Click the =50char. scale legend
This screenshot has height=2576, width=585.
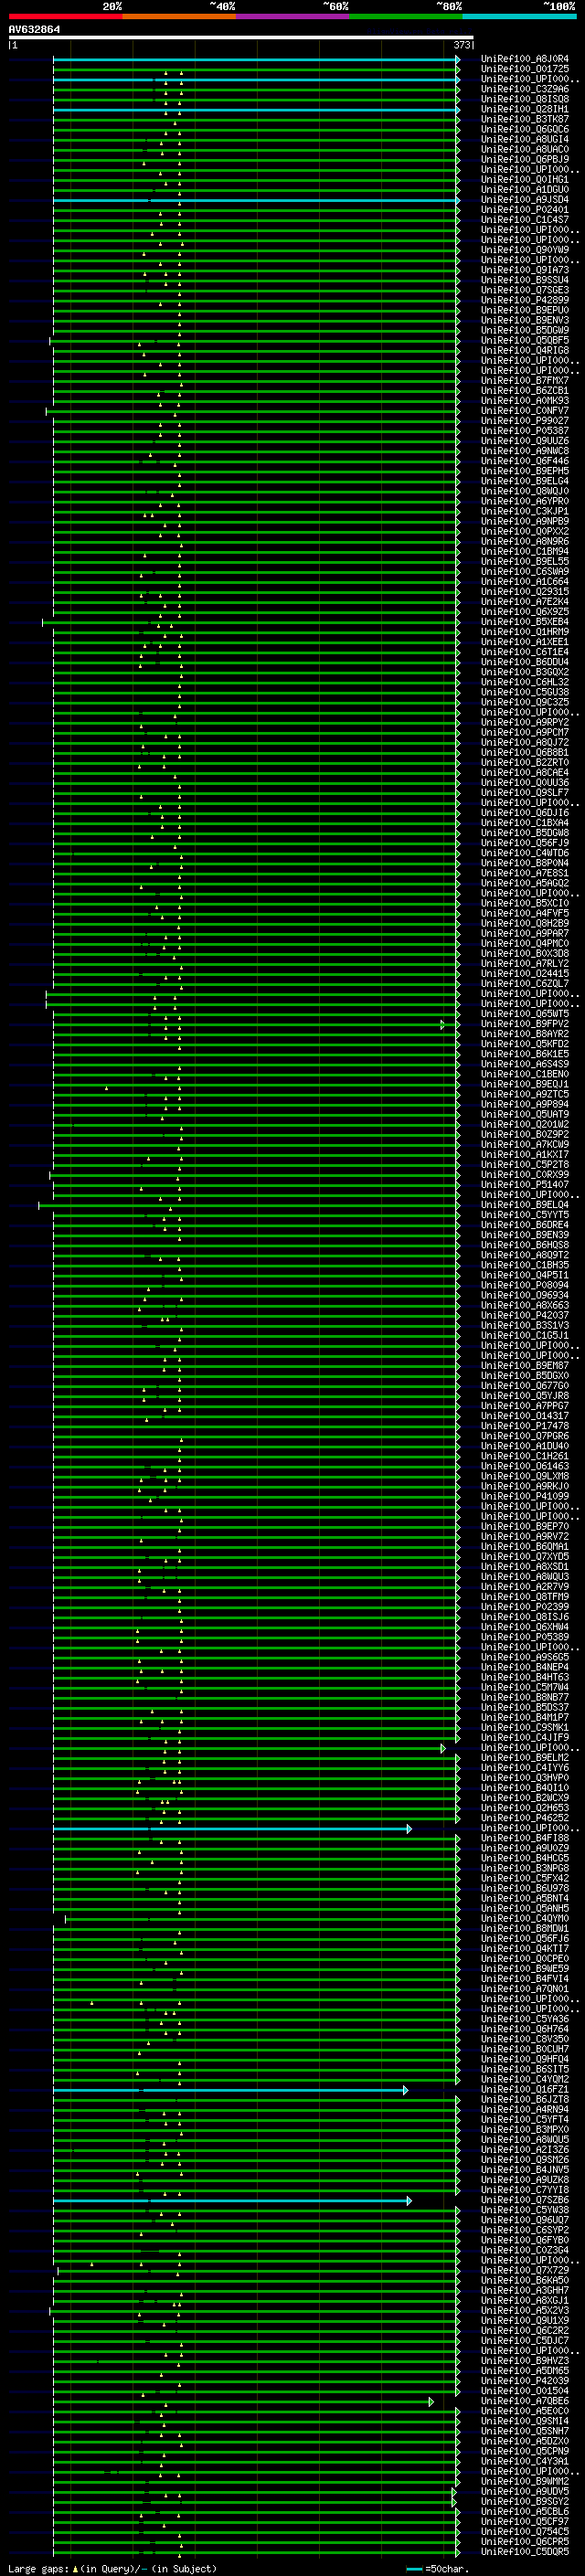(437, 2569)
